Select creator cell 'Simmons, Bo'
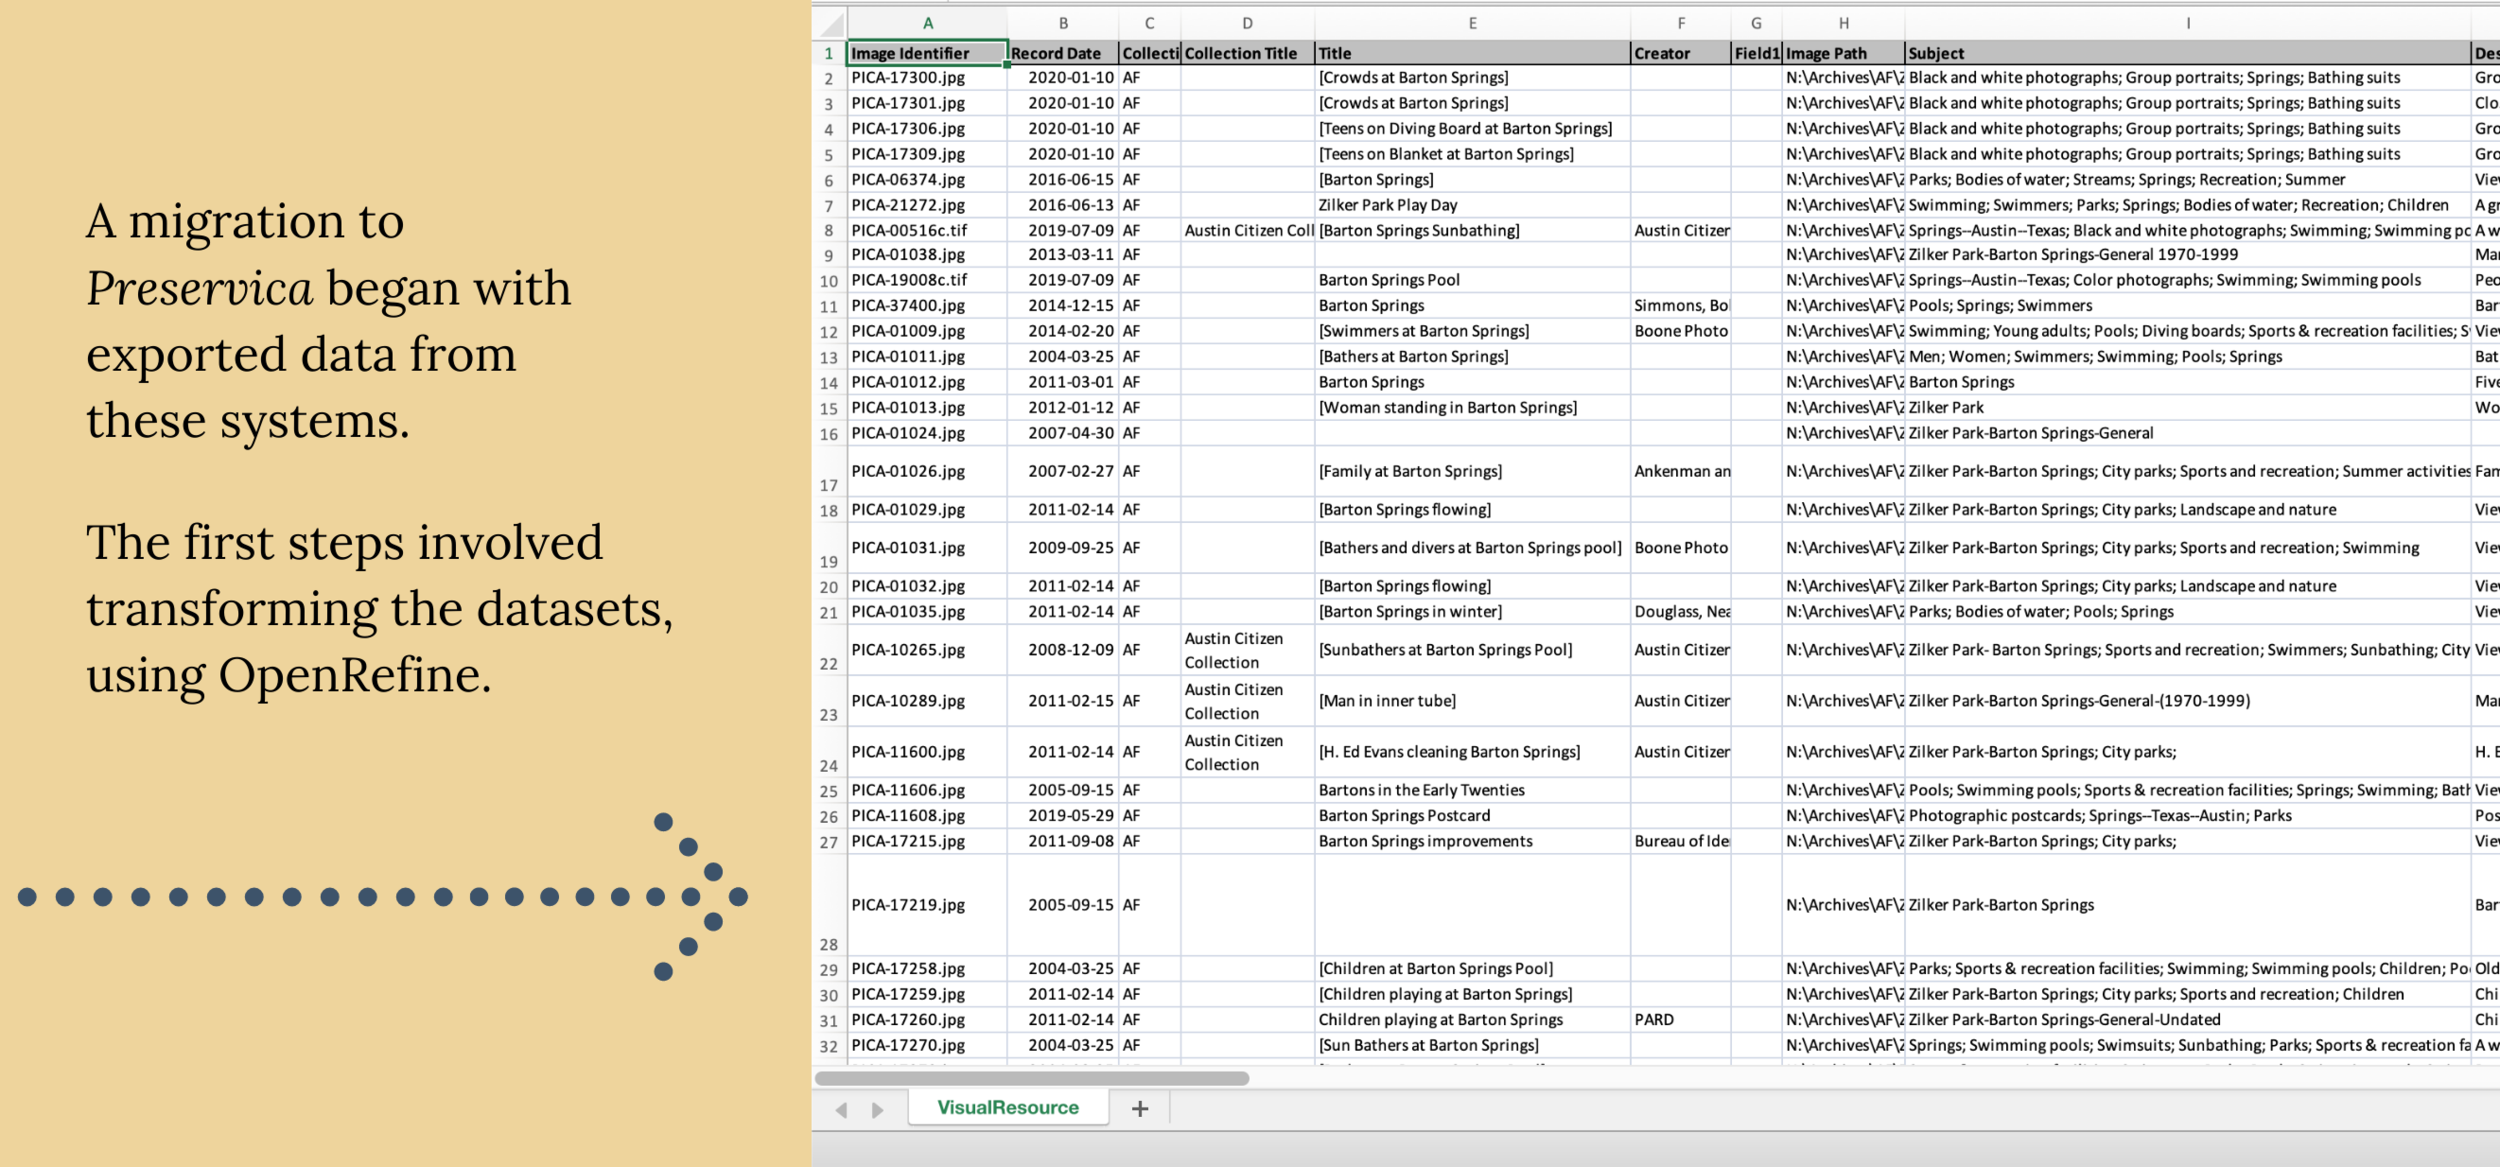Image resolution: width=2500 pixels, height=1167 pixels. (x=1680, y=306)
